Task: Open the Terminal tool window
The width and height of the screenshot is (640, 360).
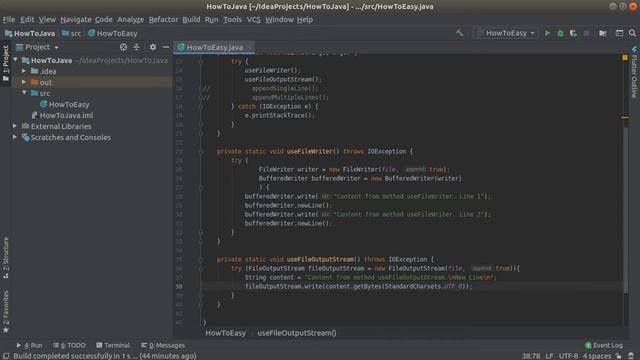Action: pyautogui.click(x=113, y=345)
